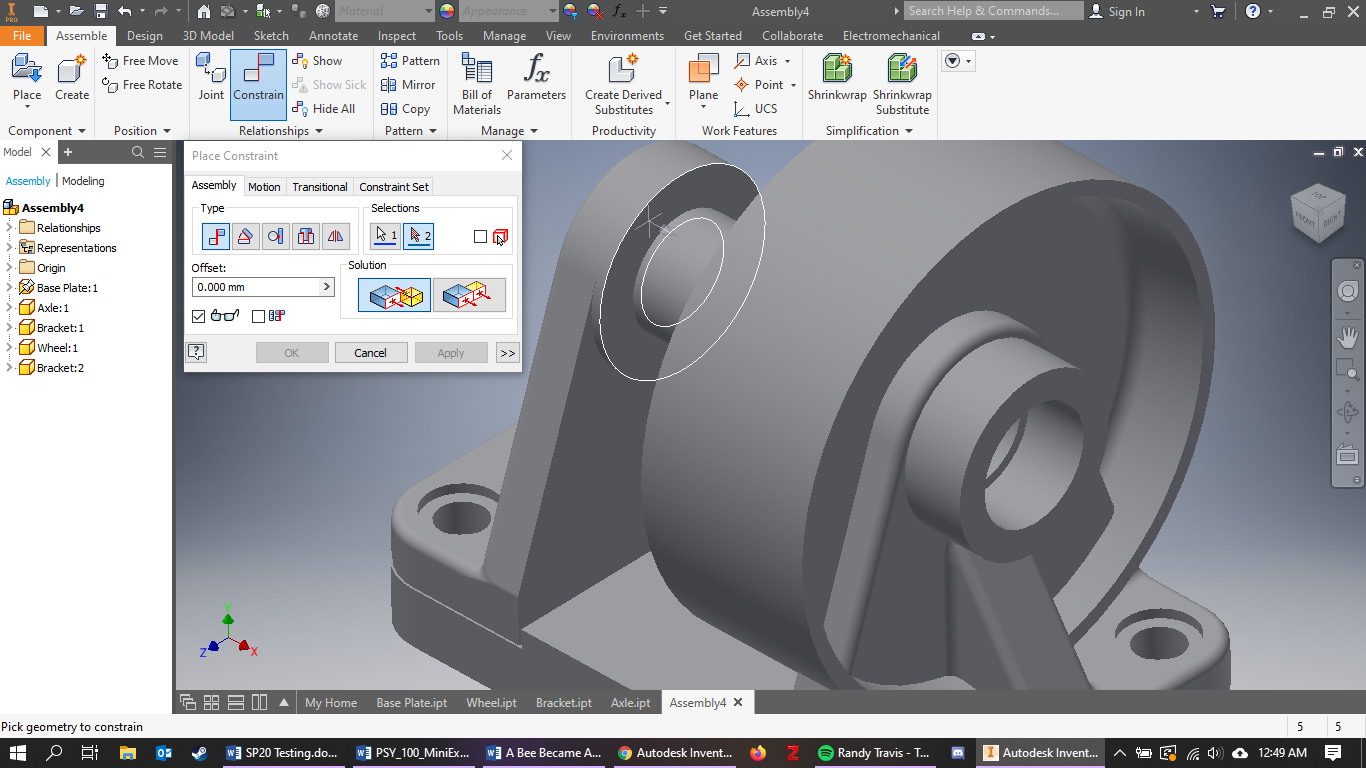Open the File menu
Viewport: 1366px width, 768px height.
click(22, 36)
